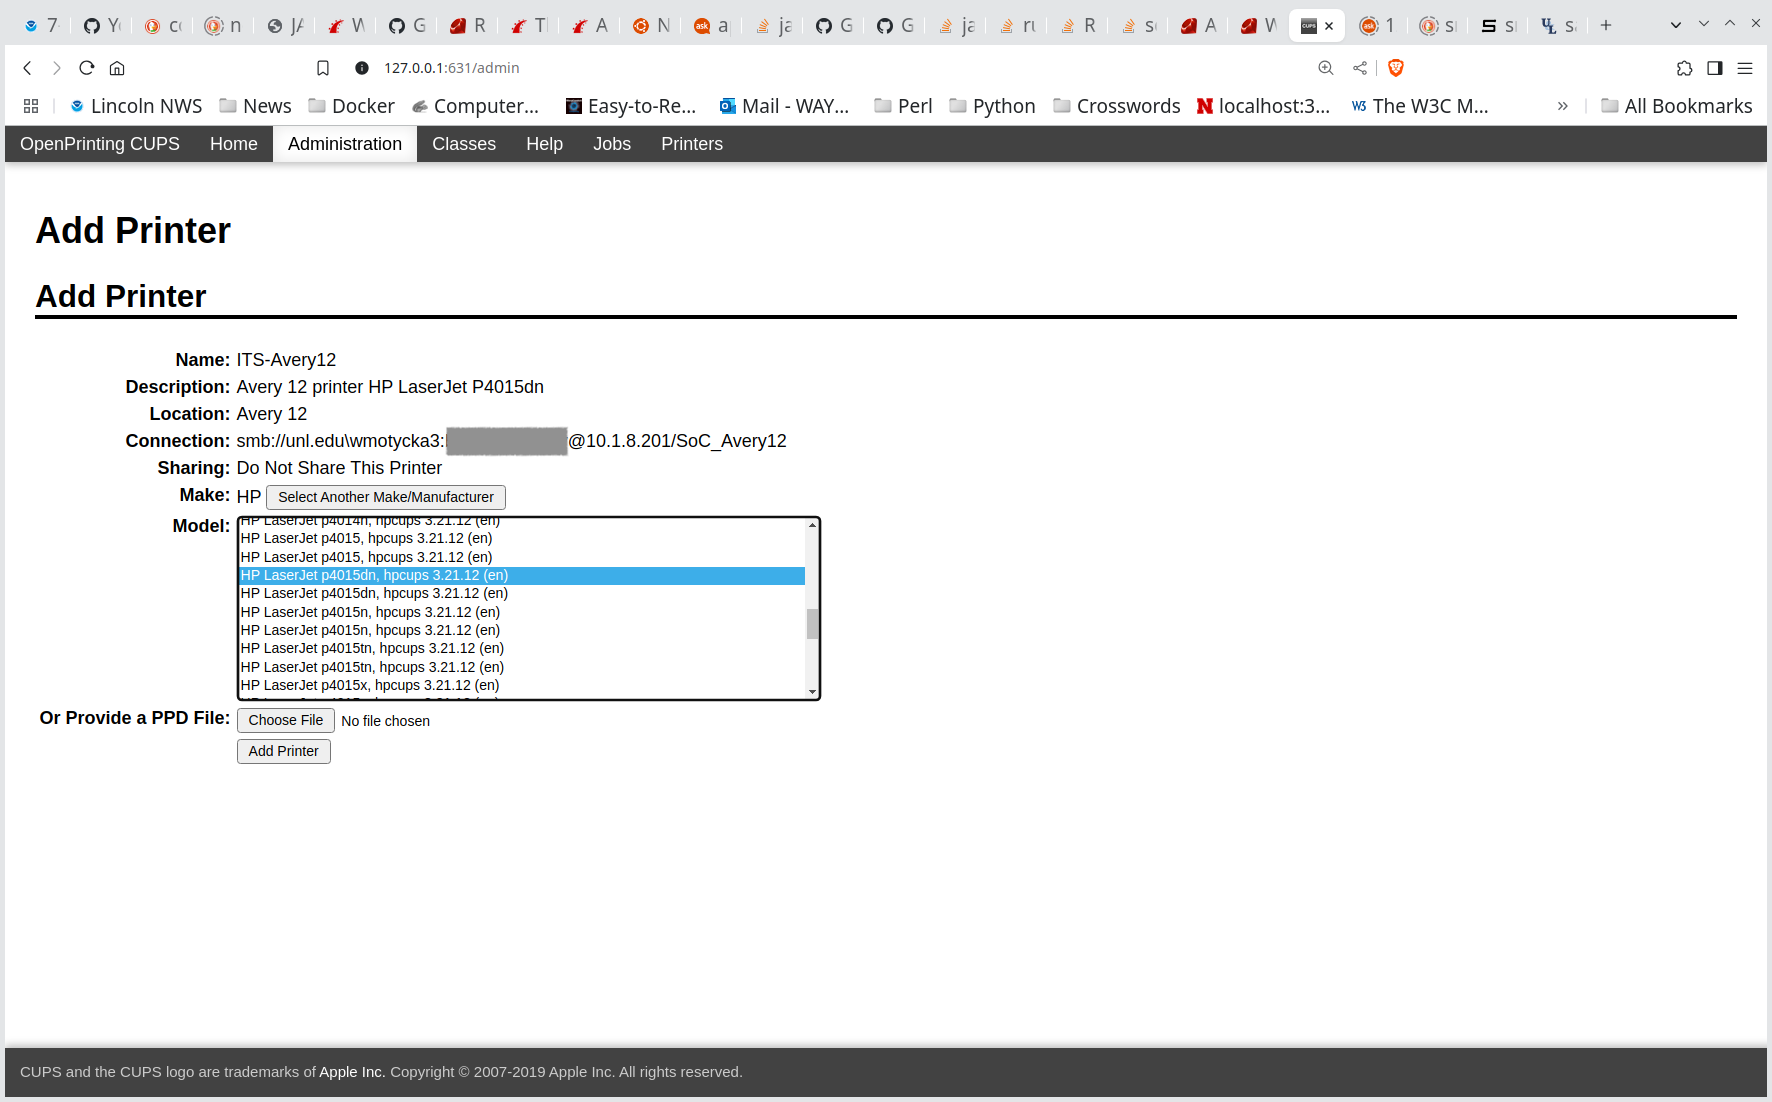Bookmark this page using the bookmark icon

pos(323,68)
